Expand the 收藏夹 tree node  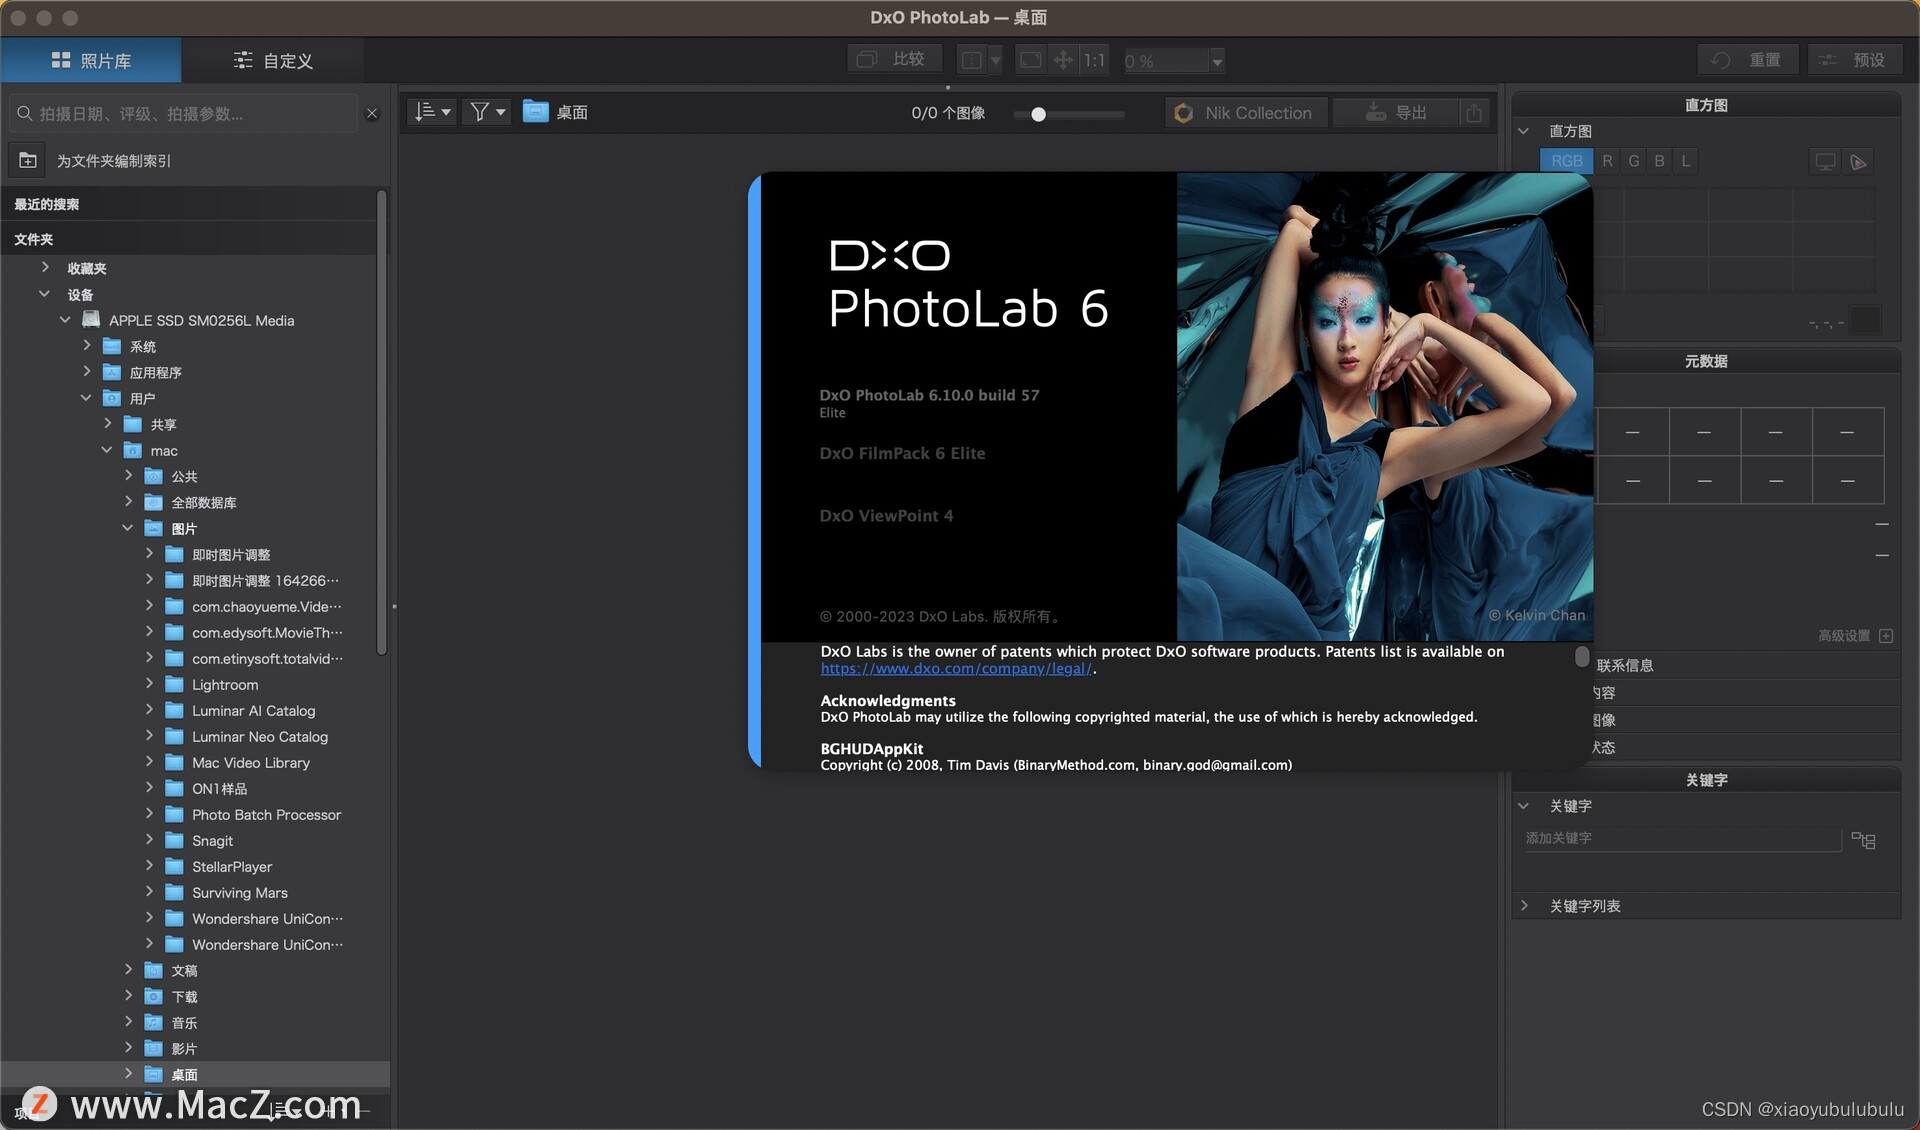point(45,268)
